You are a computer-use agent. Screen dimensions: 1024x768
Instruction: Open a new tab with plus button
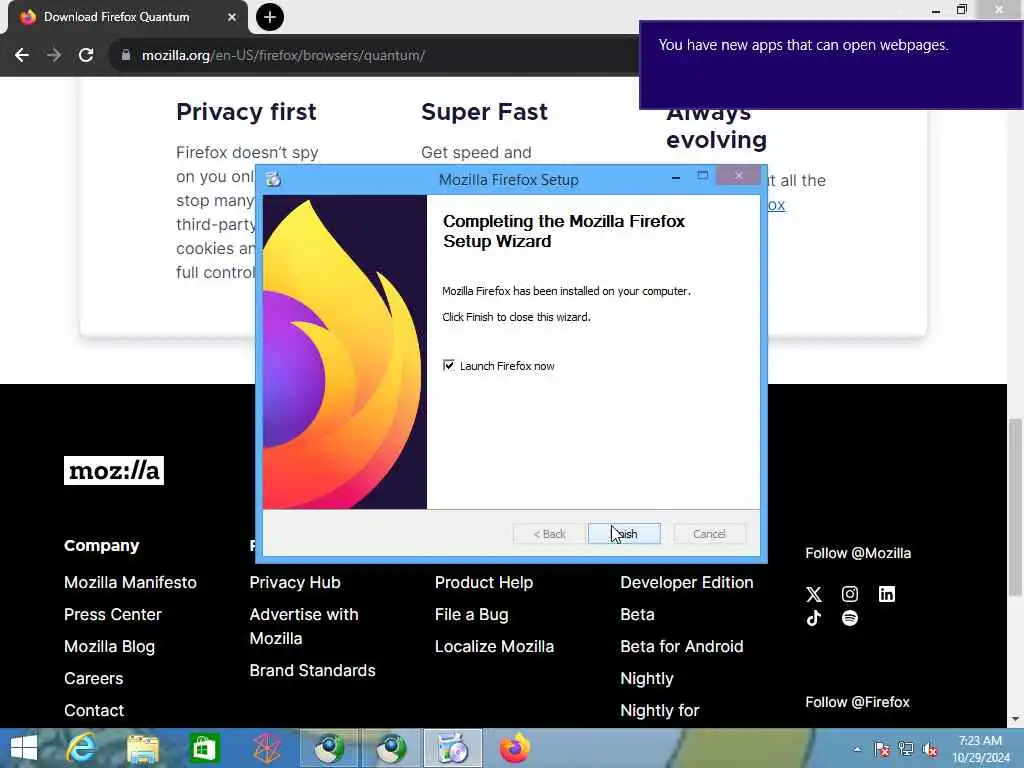[270, 17]
